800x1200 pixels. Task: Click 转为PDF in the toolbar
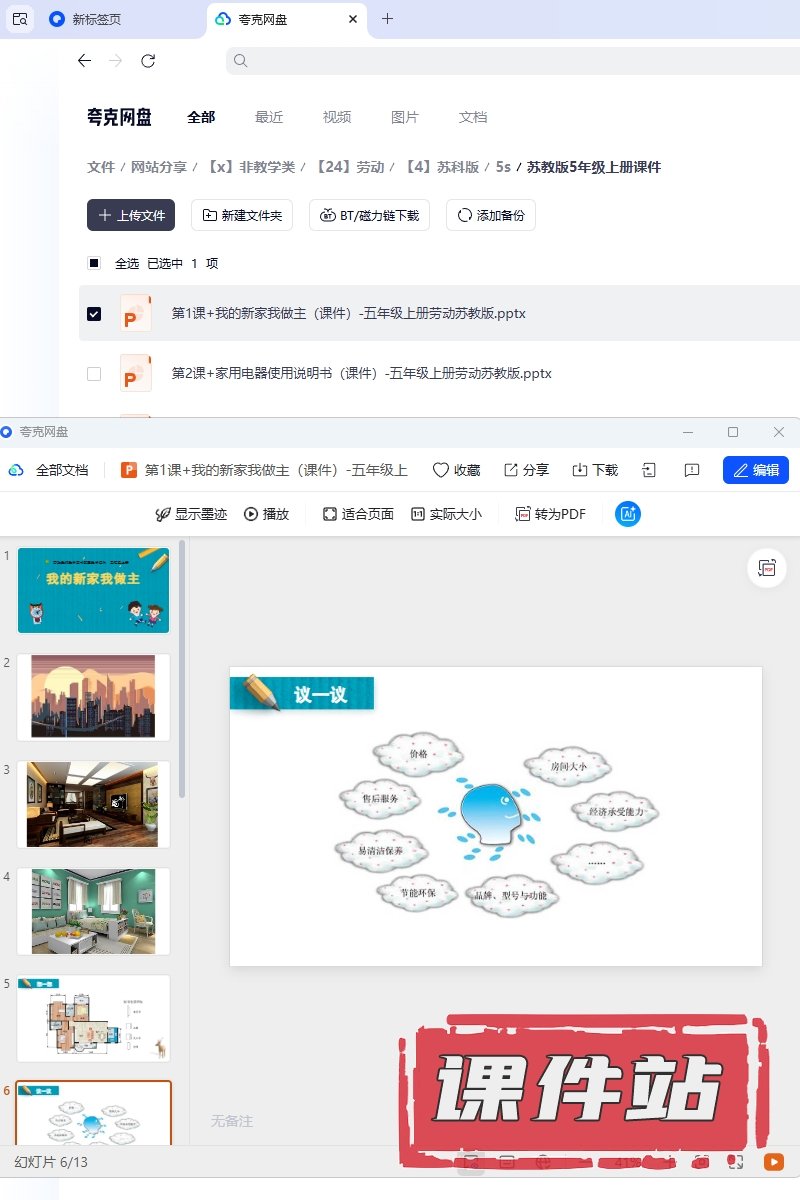pos(551,514)
